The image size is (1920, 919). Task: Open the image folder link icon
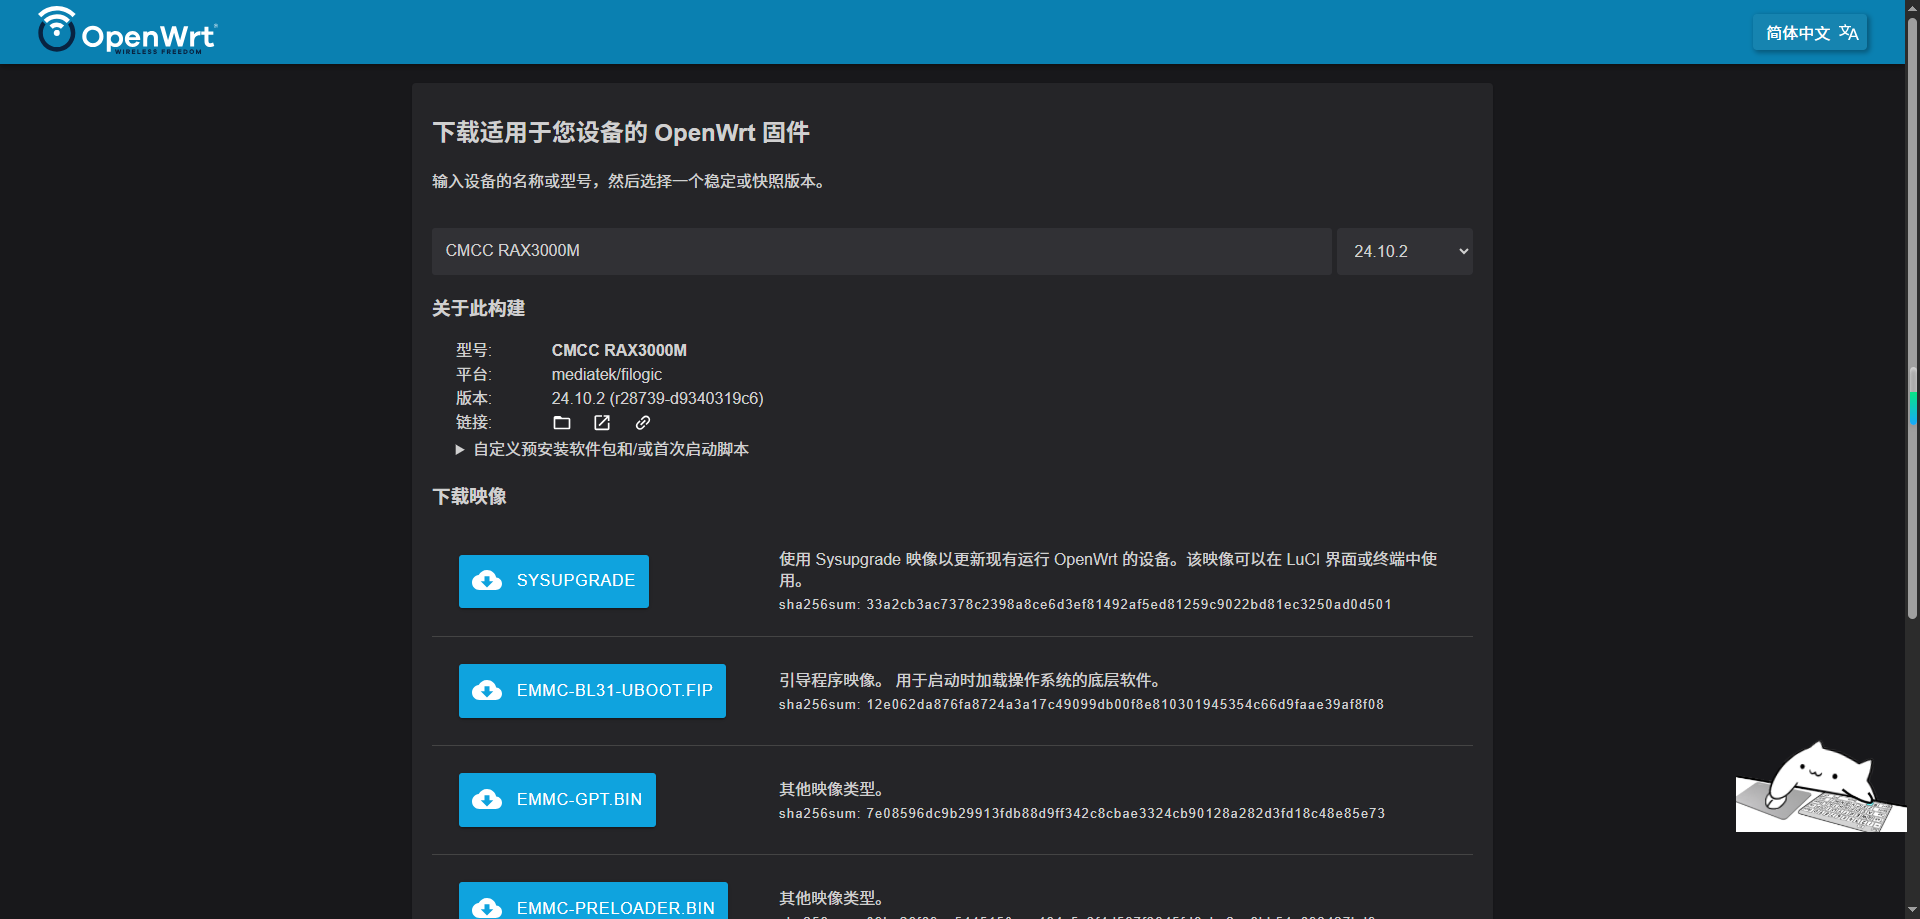point(562,422)
